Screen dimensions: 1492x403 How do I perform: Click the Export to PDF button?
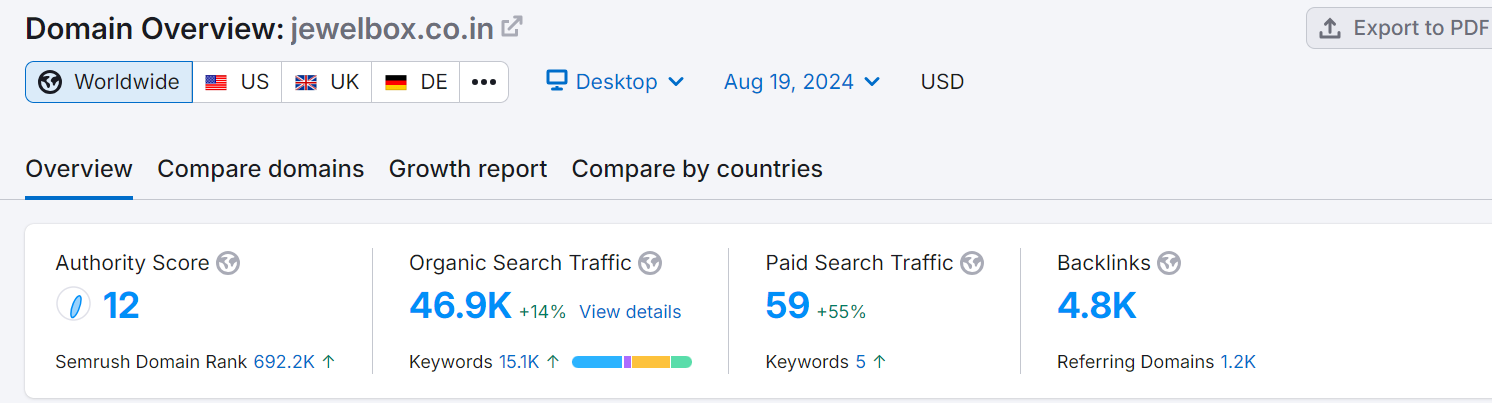(1399, 28)
